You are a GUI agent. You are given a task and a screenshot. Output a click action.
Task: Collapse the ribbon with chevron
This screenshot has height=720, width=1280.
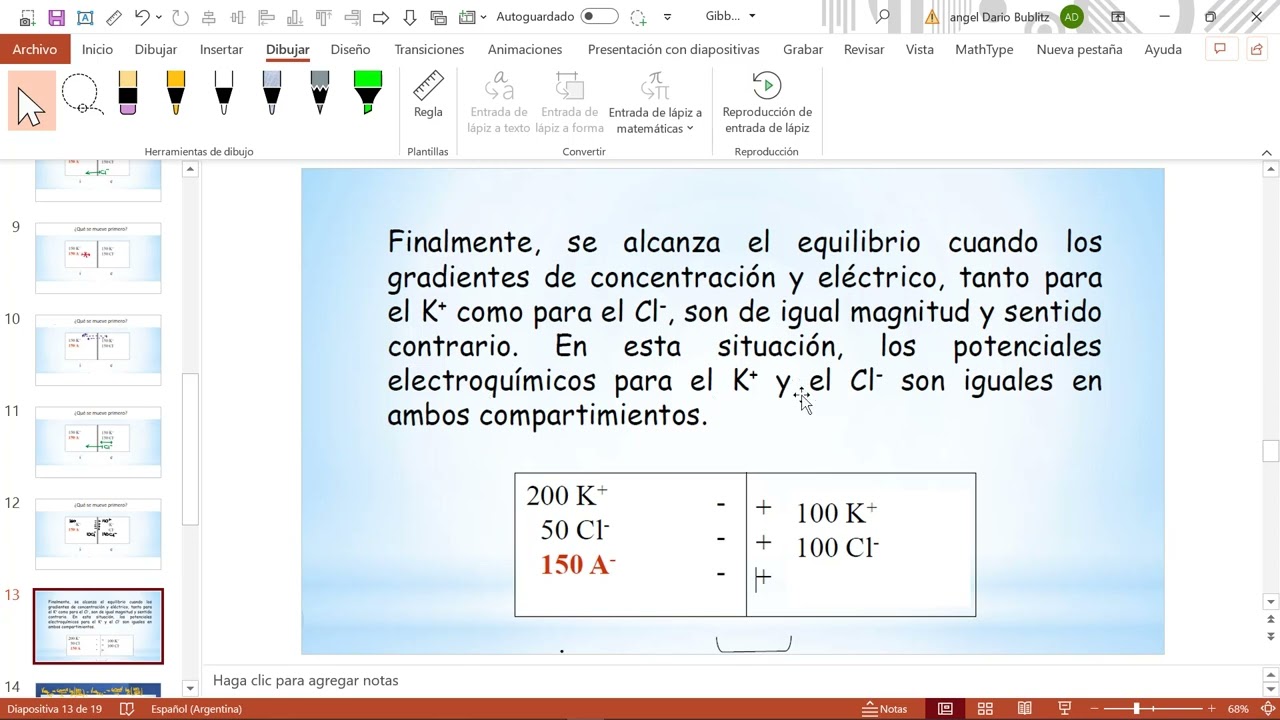(x=1267, y=152)
